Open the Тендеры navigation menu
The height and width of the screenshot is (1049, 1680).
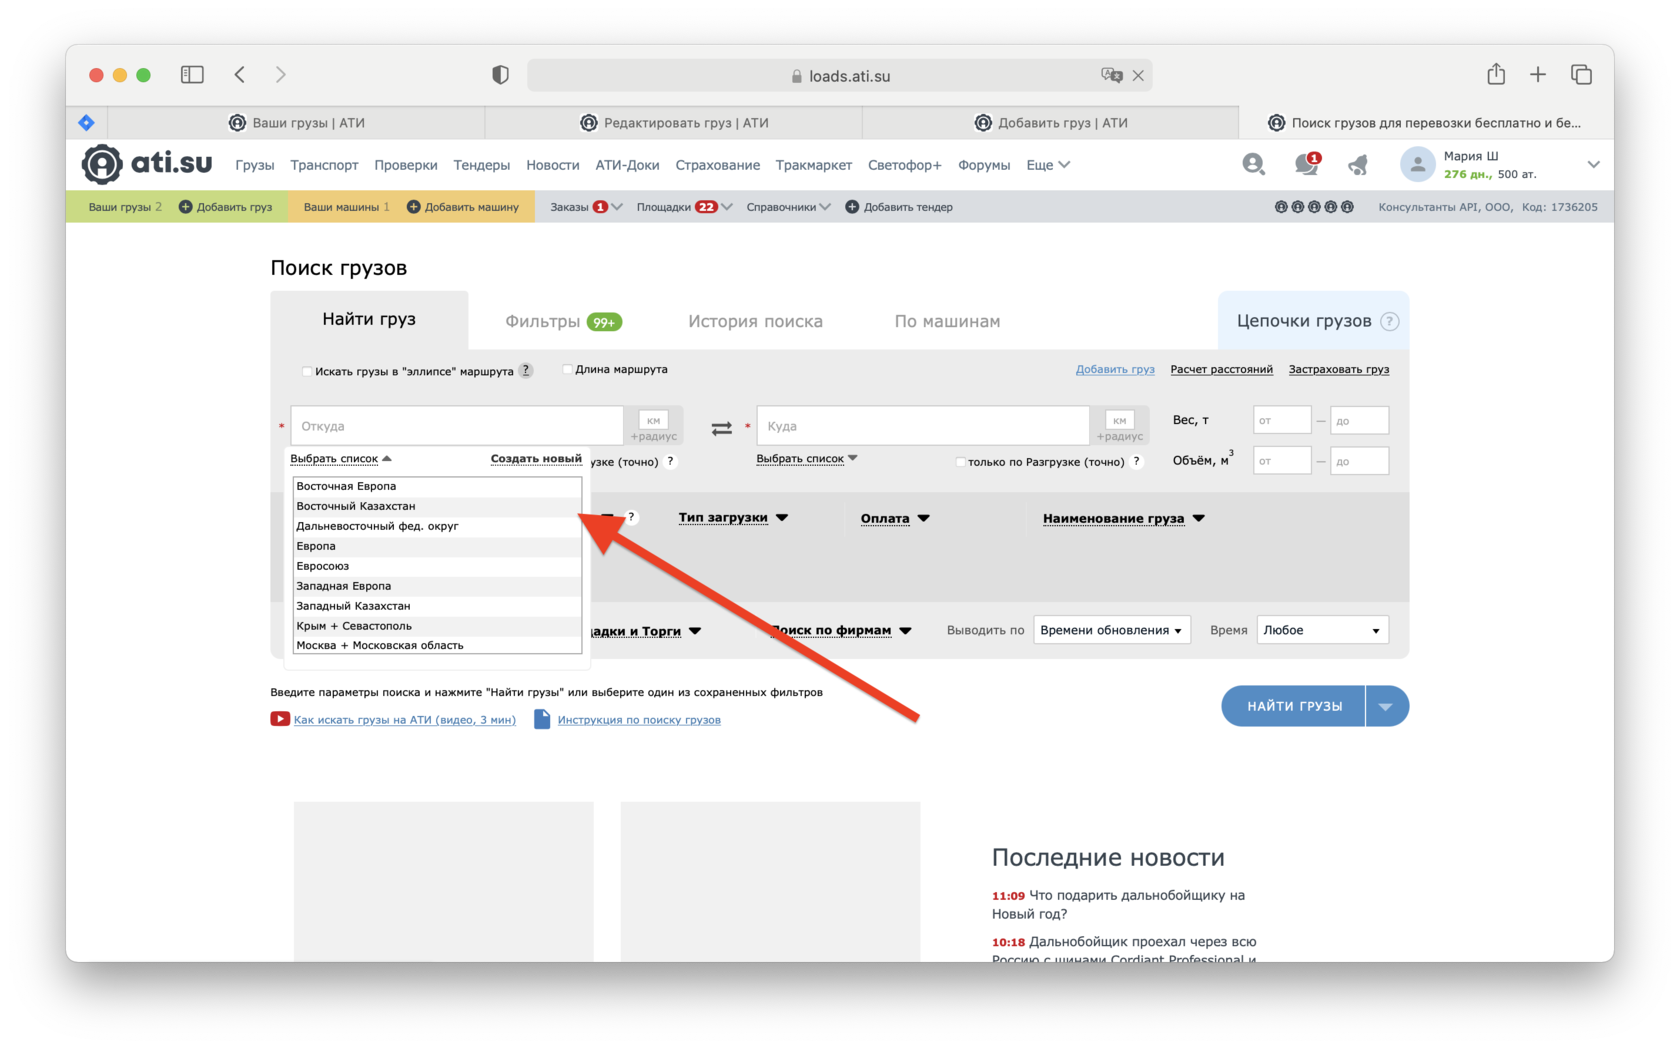coord(481,165)
